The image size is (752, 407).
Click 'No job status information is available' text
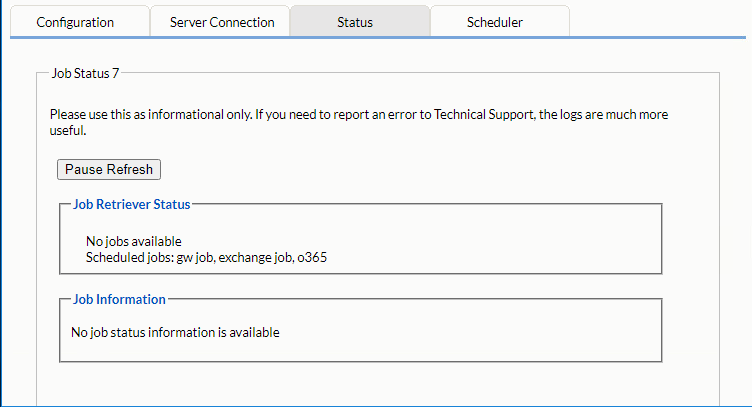tap(175, 332)
